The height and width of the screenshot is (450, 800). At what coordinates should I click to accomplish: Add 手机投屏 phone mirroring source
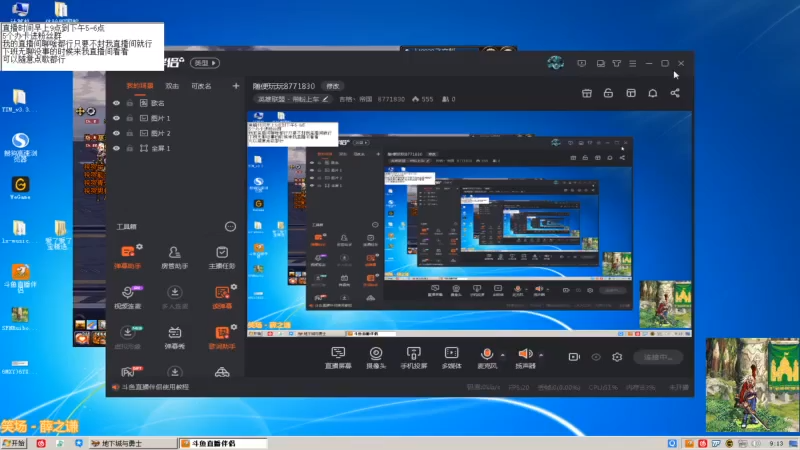pos(414,358)
